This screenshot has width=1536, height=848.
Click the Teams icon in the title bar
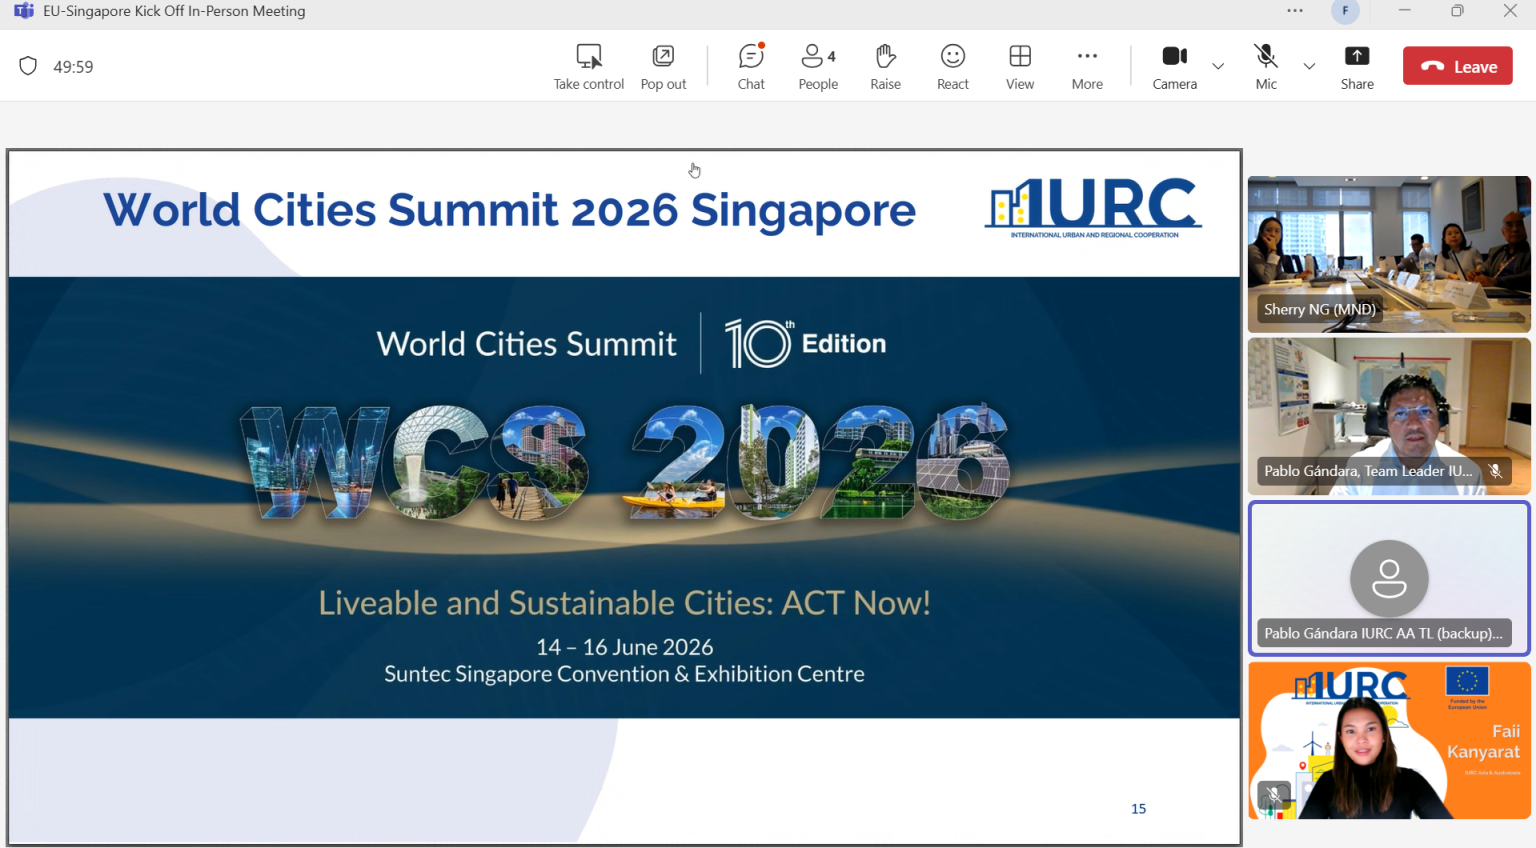pyautogui.click(x=22, y=11)
